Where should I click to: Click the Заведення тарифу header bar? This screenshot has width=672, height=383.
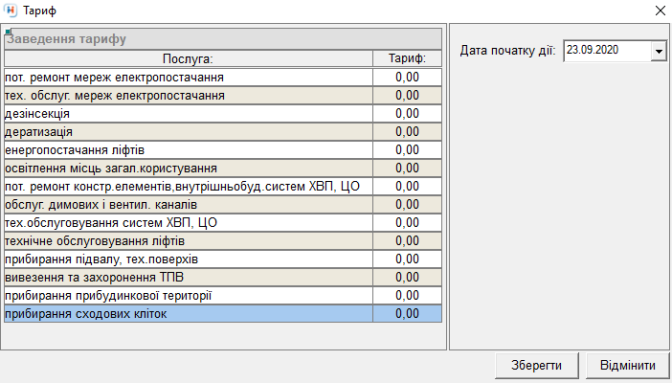pos(223,39)
